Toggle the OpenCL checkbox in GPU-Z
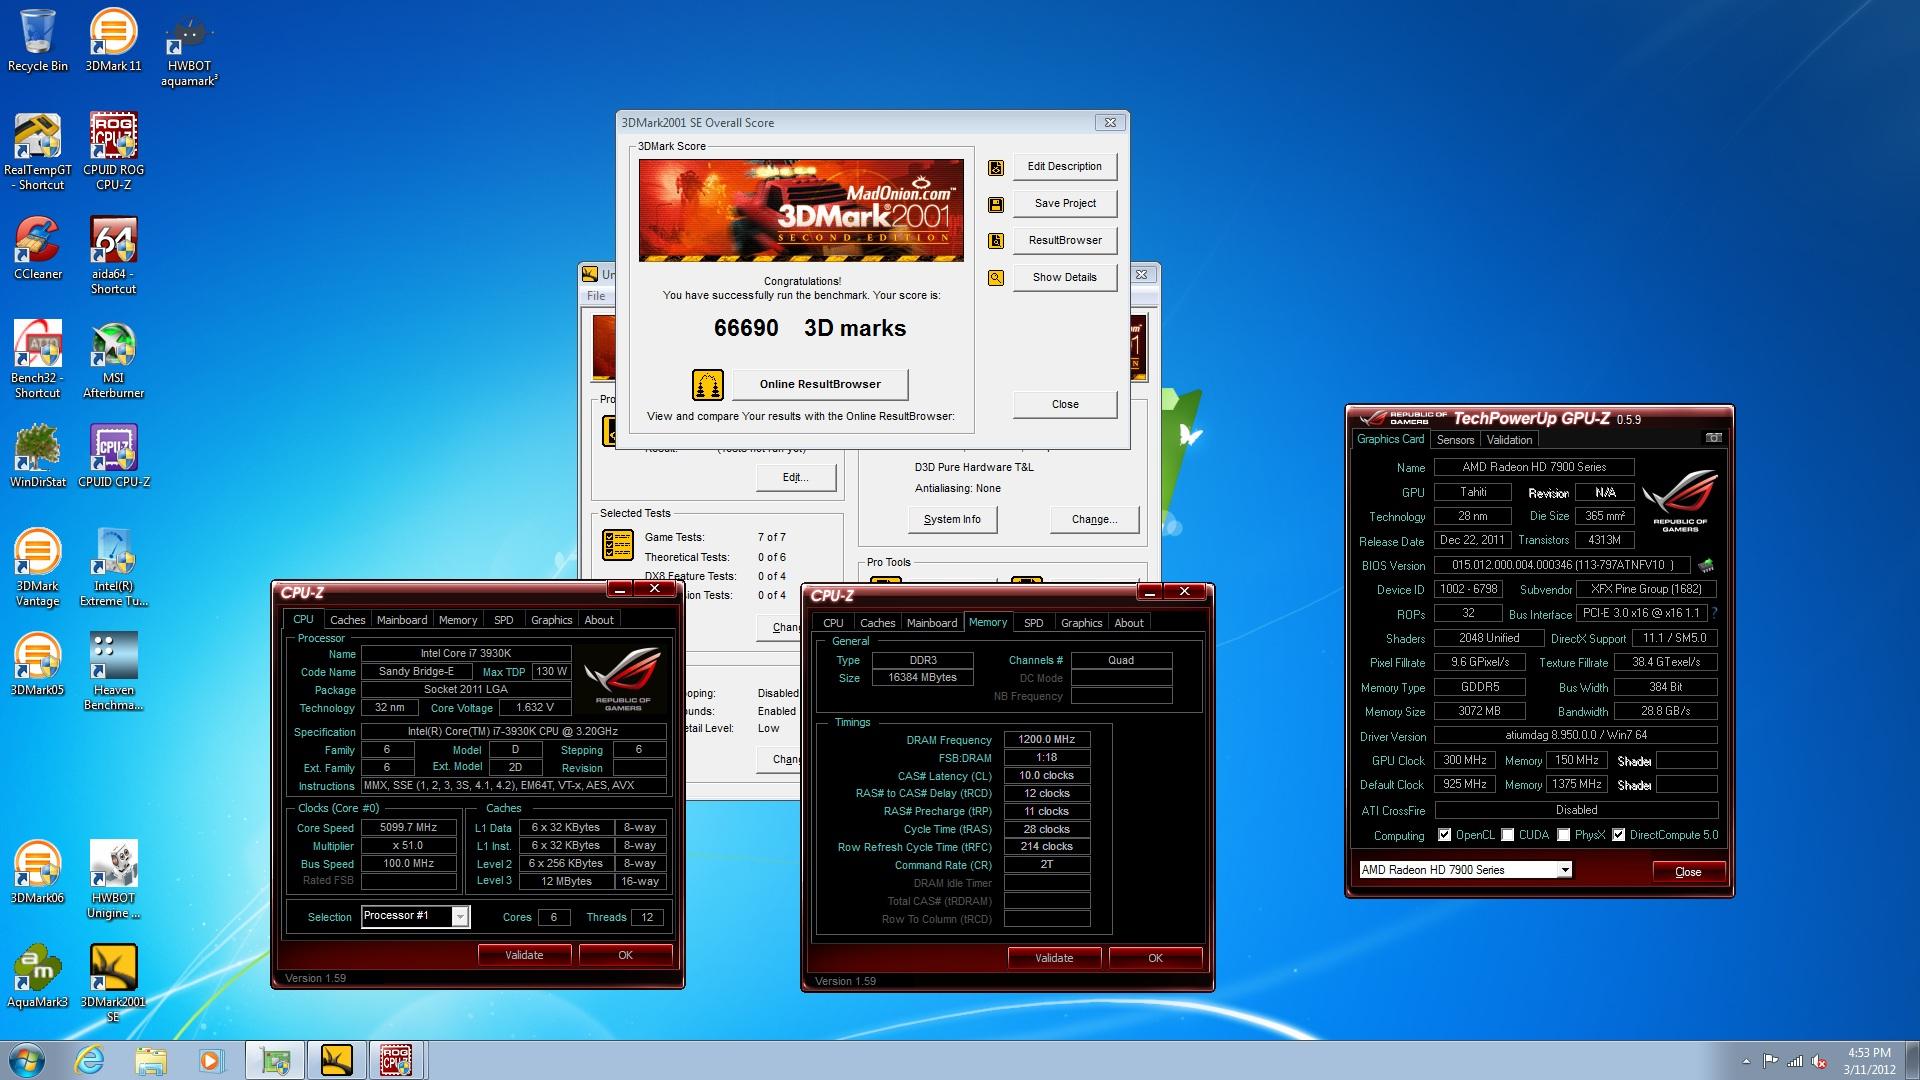This screenshot has width=1920, height=1080. click(1444, 835)
